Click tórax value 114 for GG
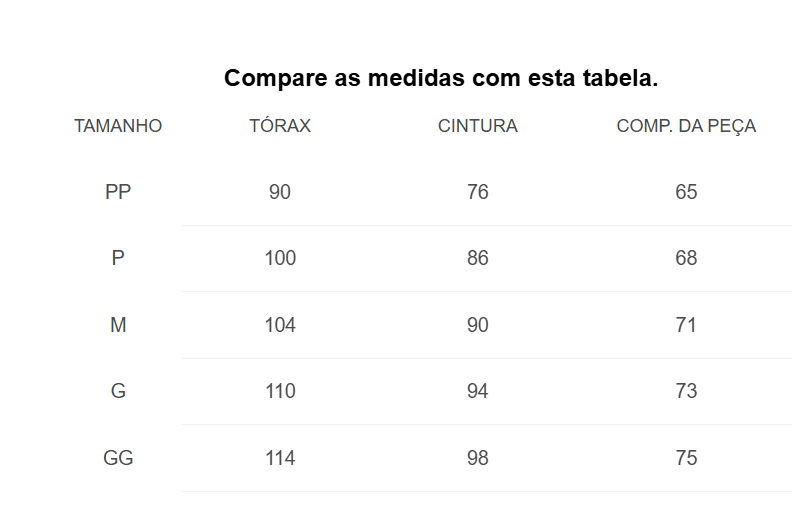The width and height of the screenshot is (792, 506). 280,458
